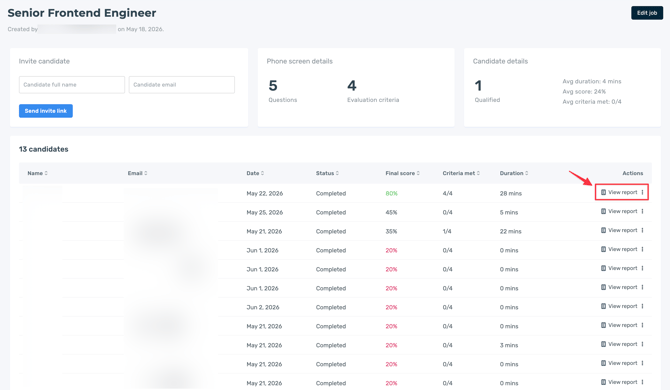Click the 4/4 criteria met cell
Screen dimensions: 670x390
click(447, 194)
